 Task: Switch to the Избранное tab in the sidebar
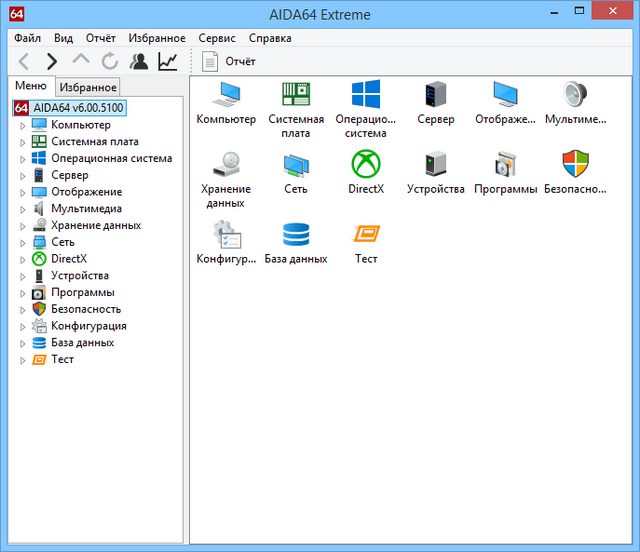tap(88, 87)
